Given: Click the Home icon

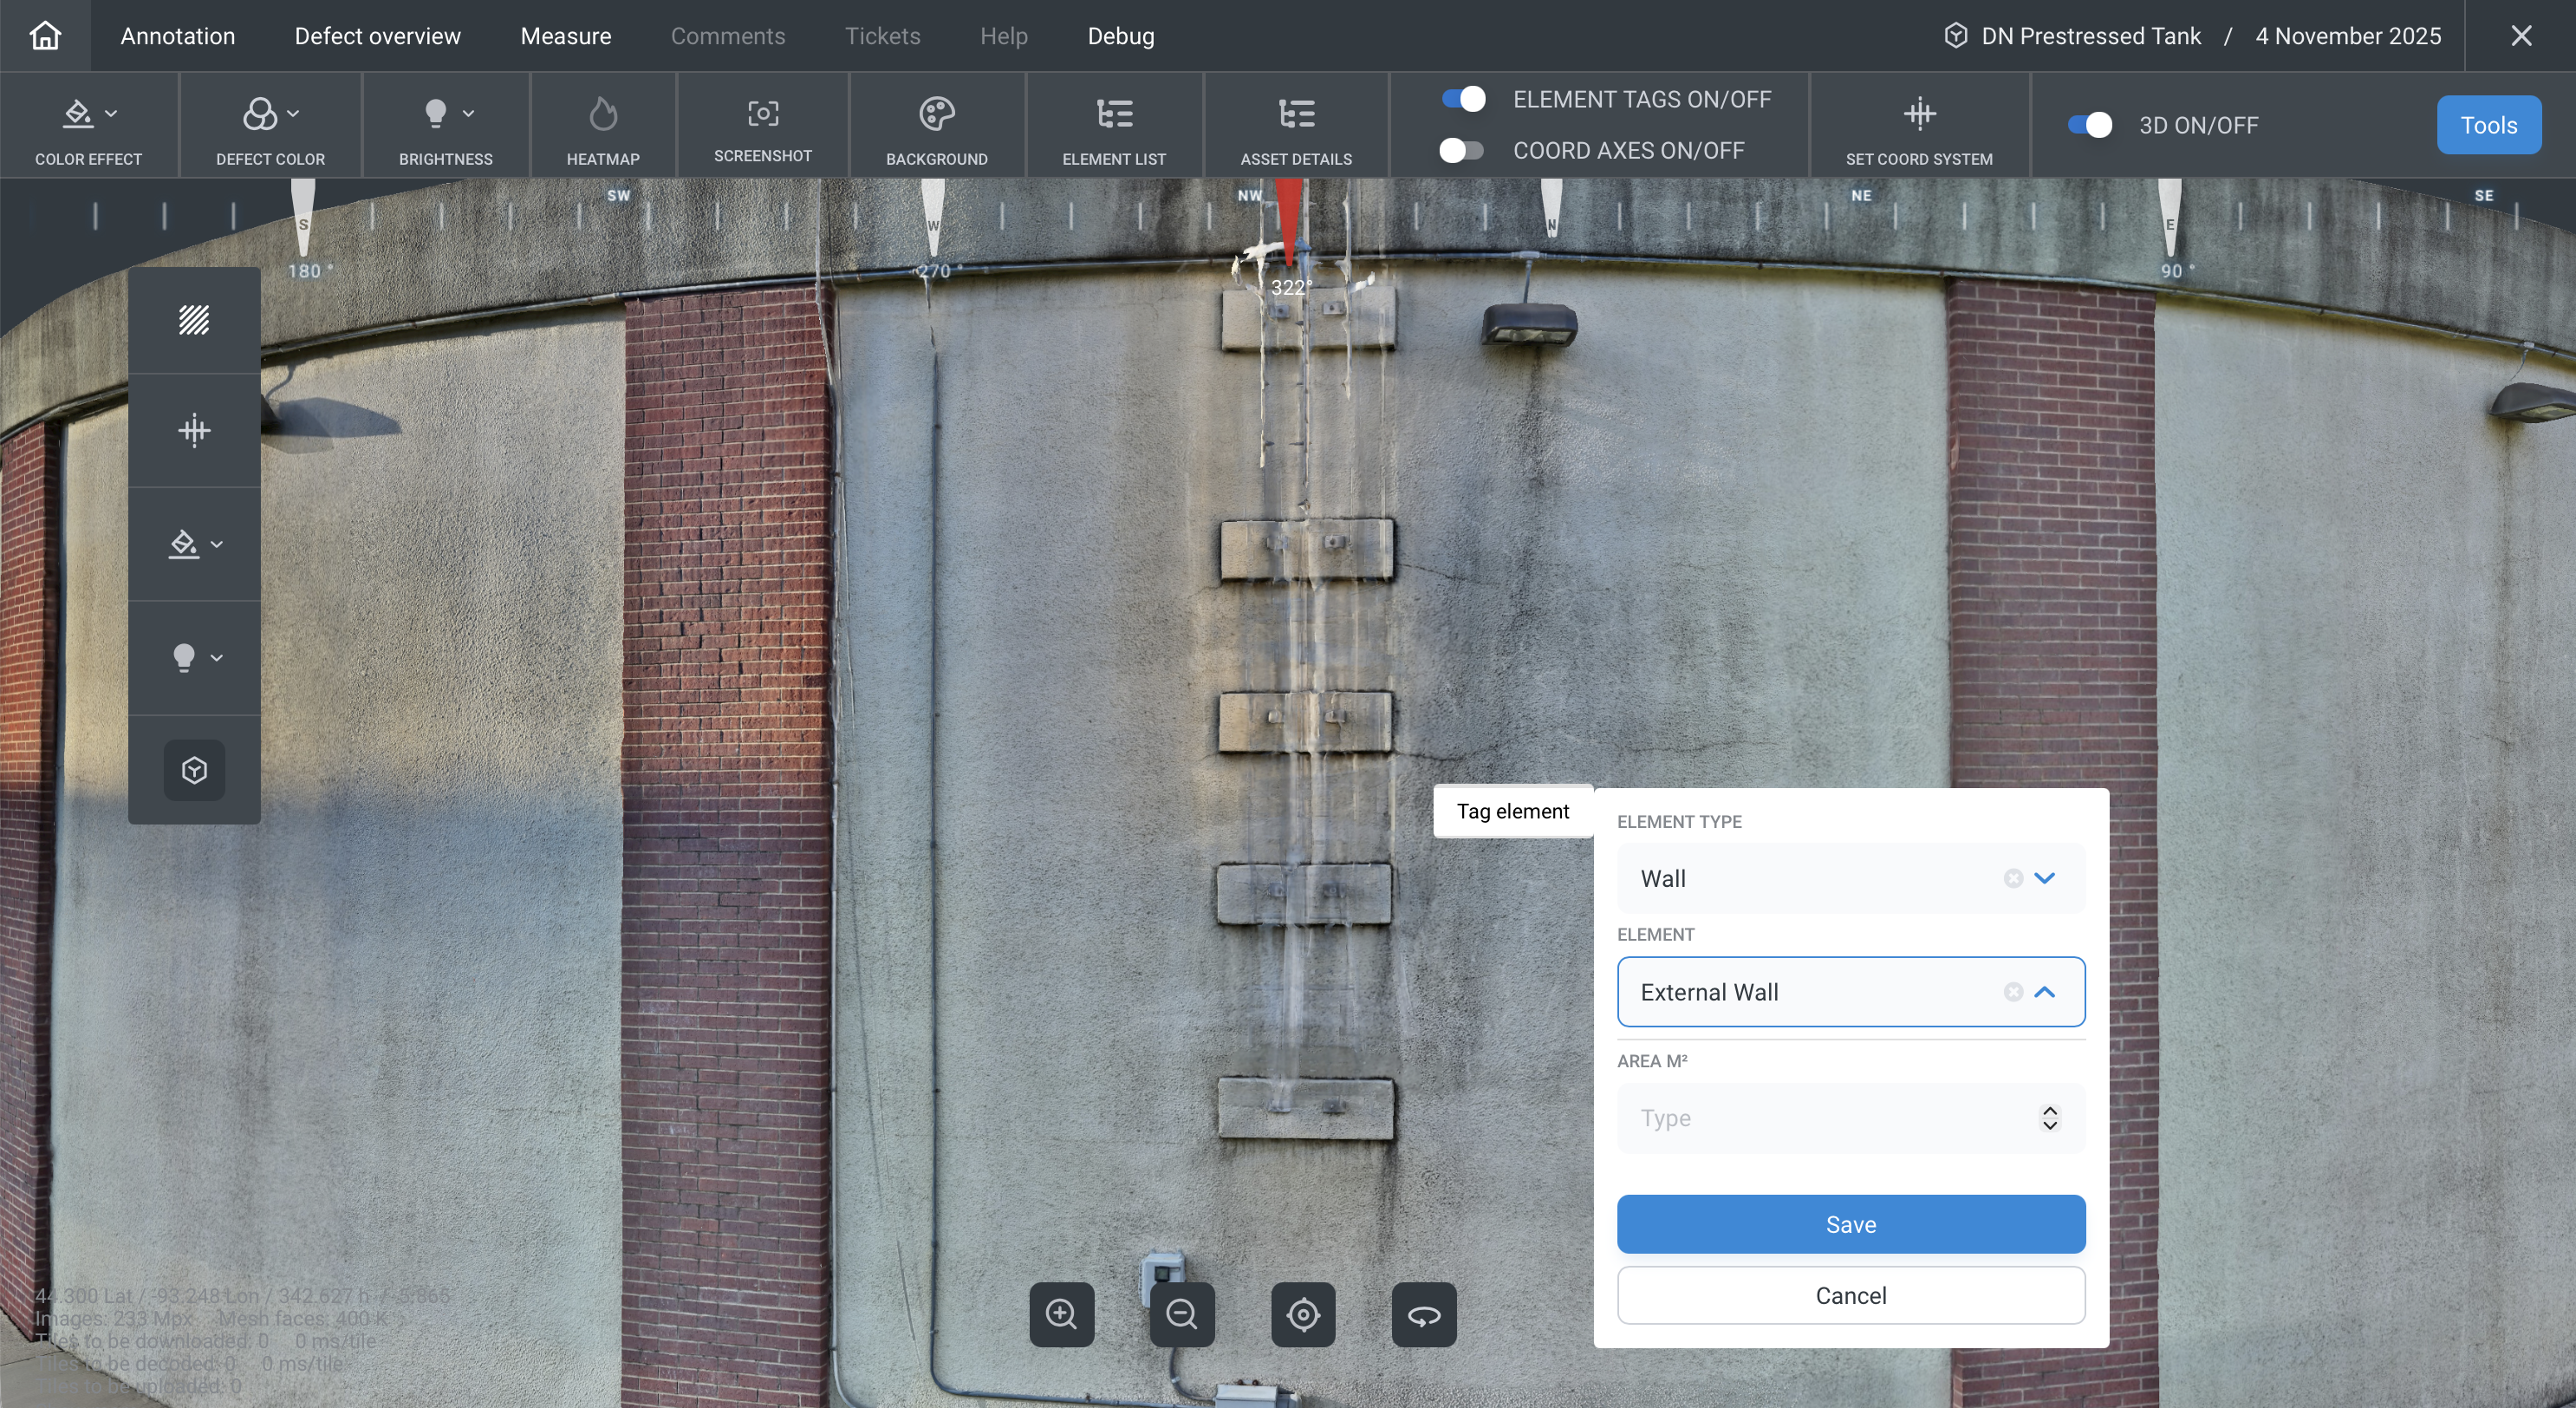Looking at the screenshot, I should click(45, 36).
